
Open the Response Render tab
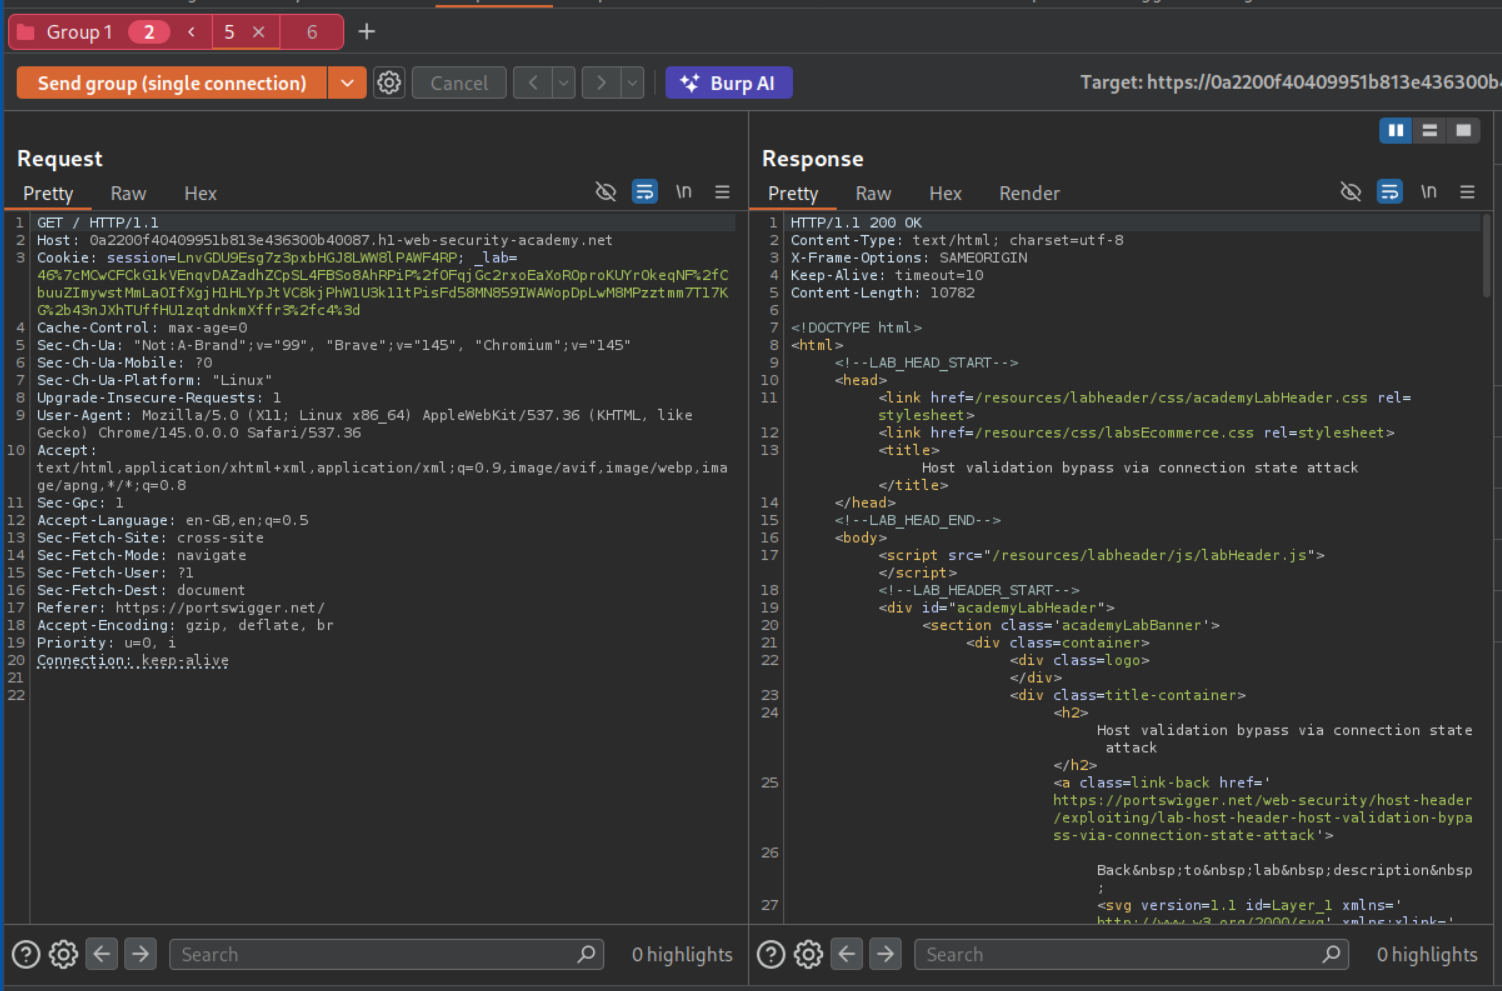point(1029,194)
